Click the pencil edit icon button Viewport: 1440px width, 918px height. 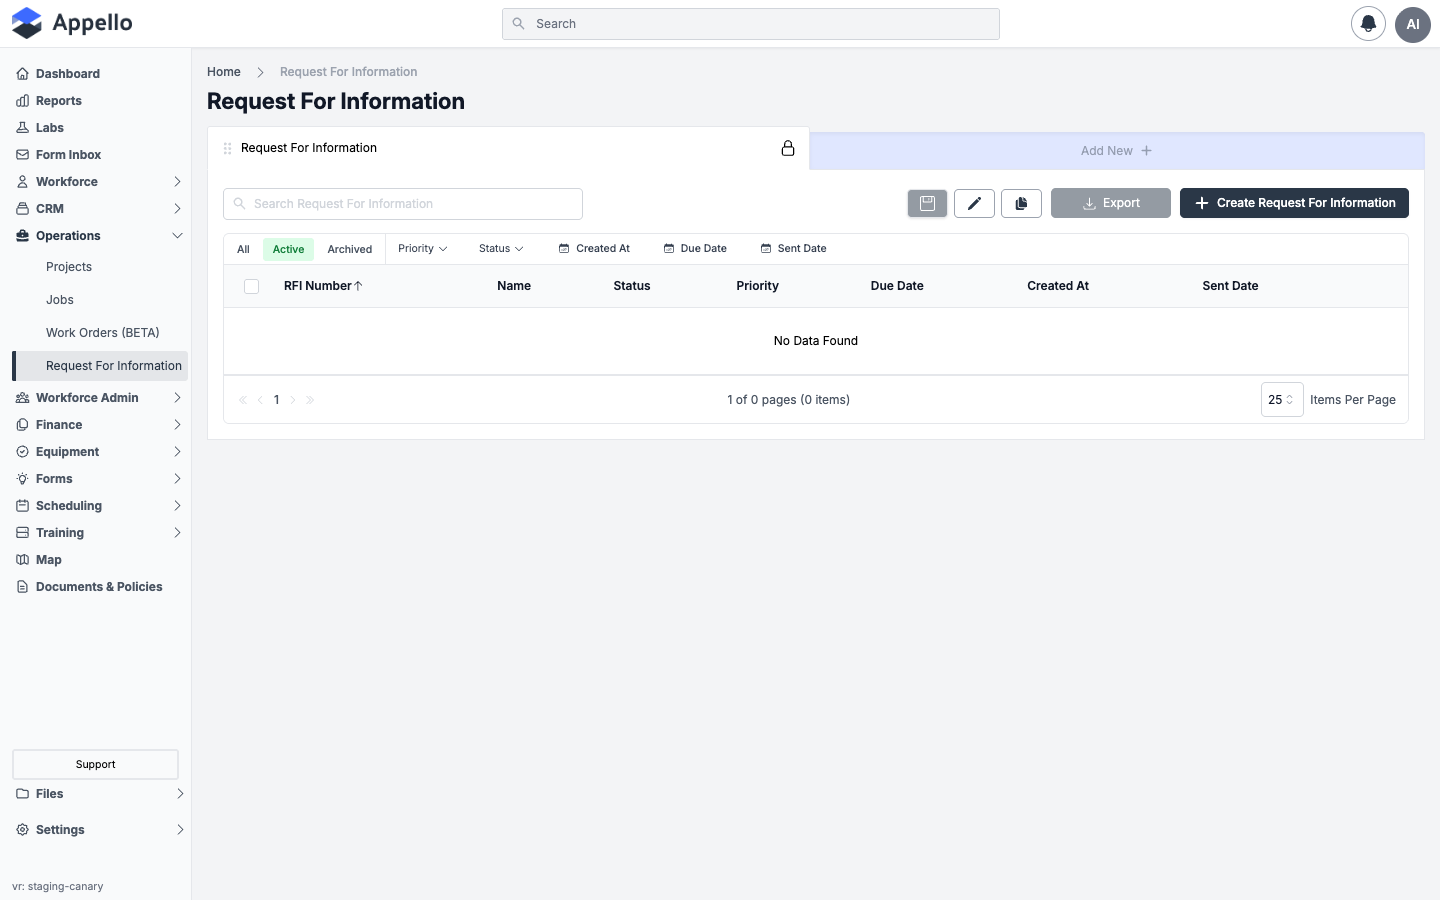pos(974,203)
